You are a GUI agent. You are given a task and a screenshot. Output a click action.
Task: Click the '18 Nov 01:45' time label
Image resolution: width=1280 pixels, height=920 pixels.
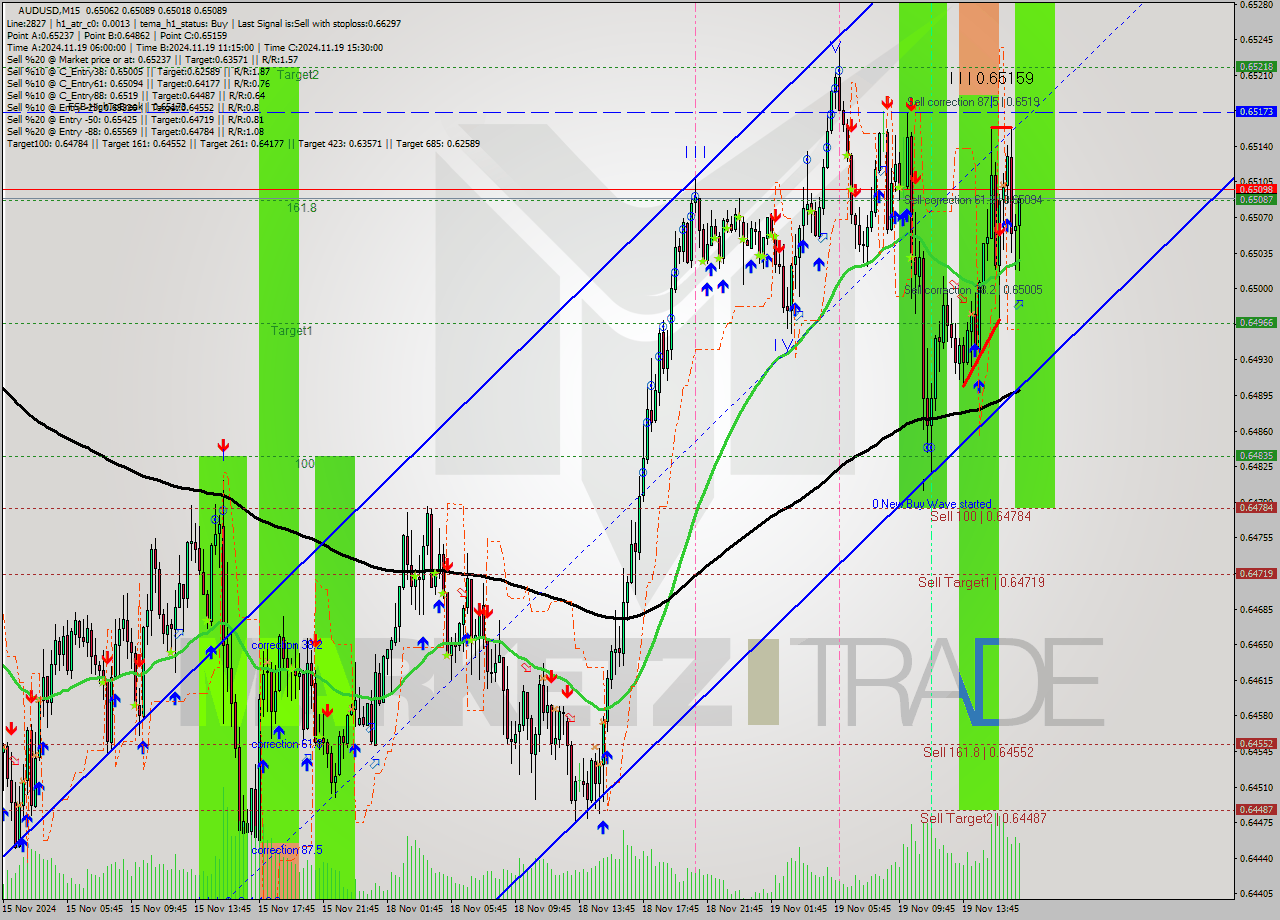[413, 909]
